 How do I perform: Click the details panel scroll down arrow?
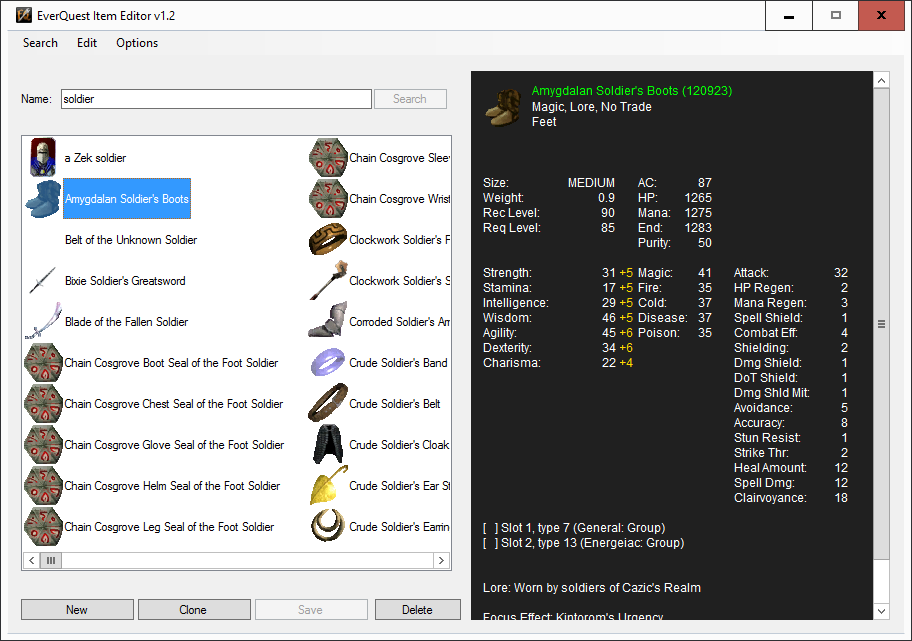pos(881,611)
